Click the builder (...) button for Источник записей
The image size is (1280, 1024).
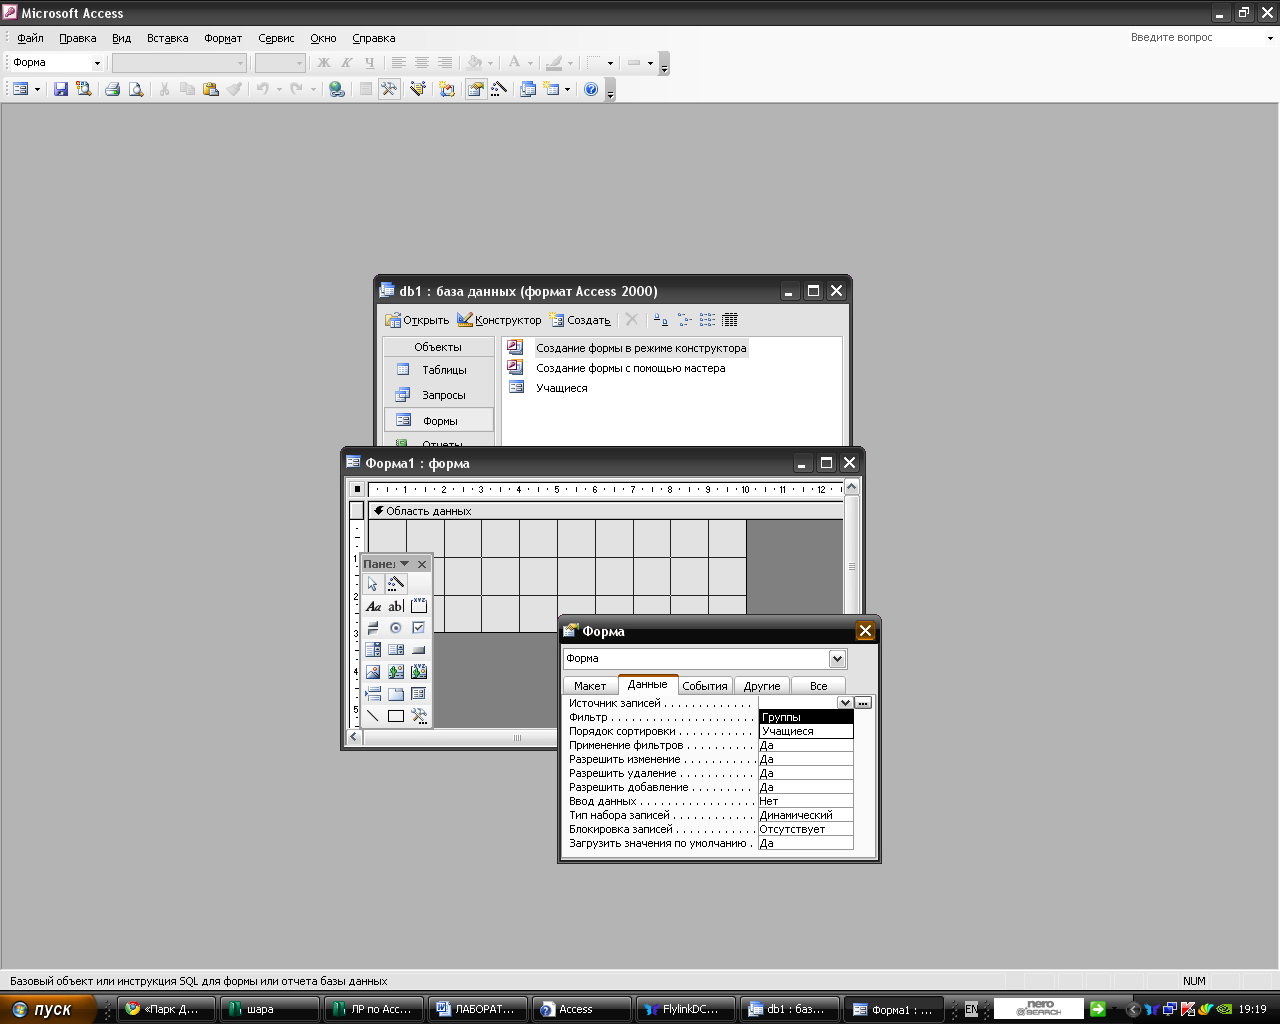[863, 703]
